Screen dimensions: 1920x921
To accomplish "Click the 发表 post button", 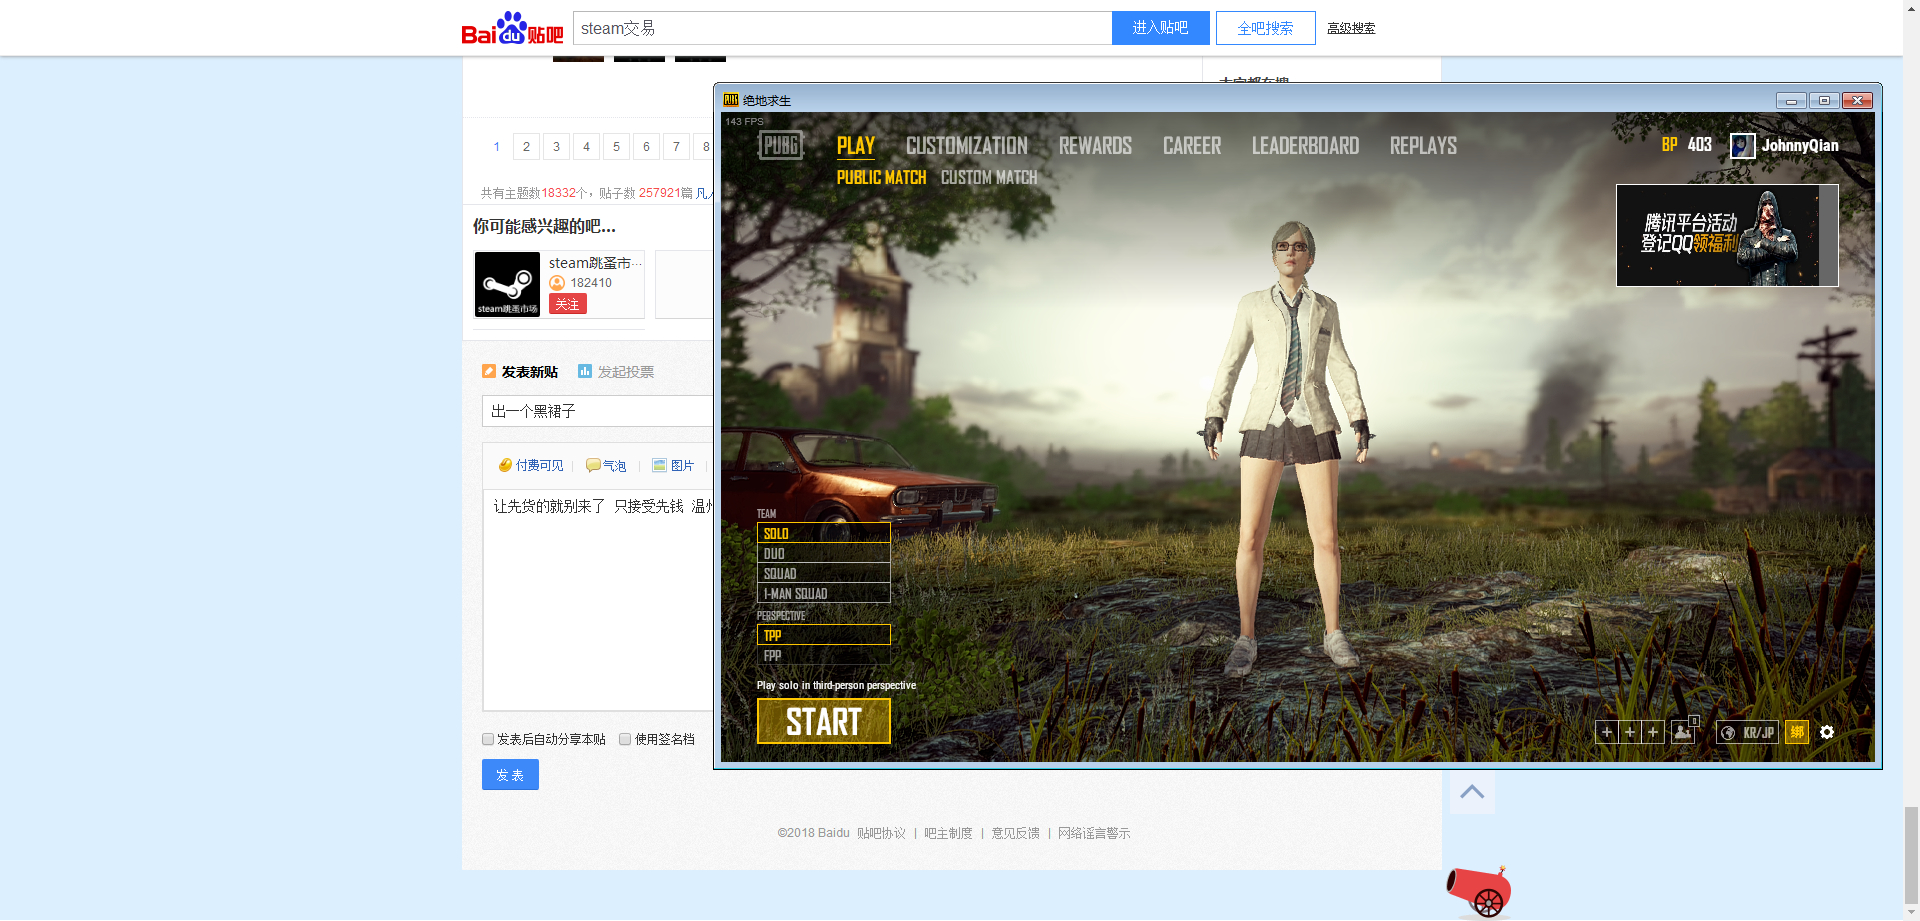I will [x=510, y=775].
